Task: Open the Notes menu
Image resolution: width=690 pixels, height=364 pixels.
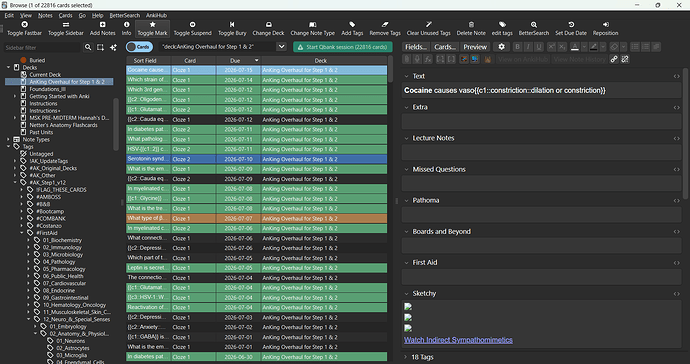Action: 45,15
